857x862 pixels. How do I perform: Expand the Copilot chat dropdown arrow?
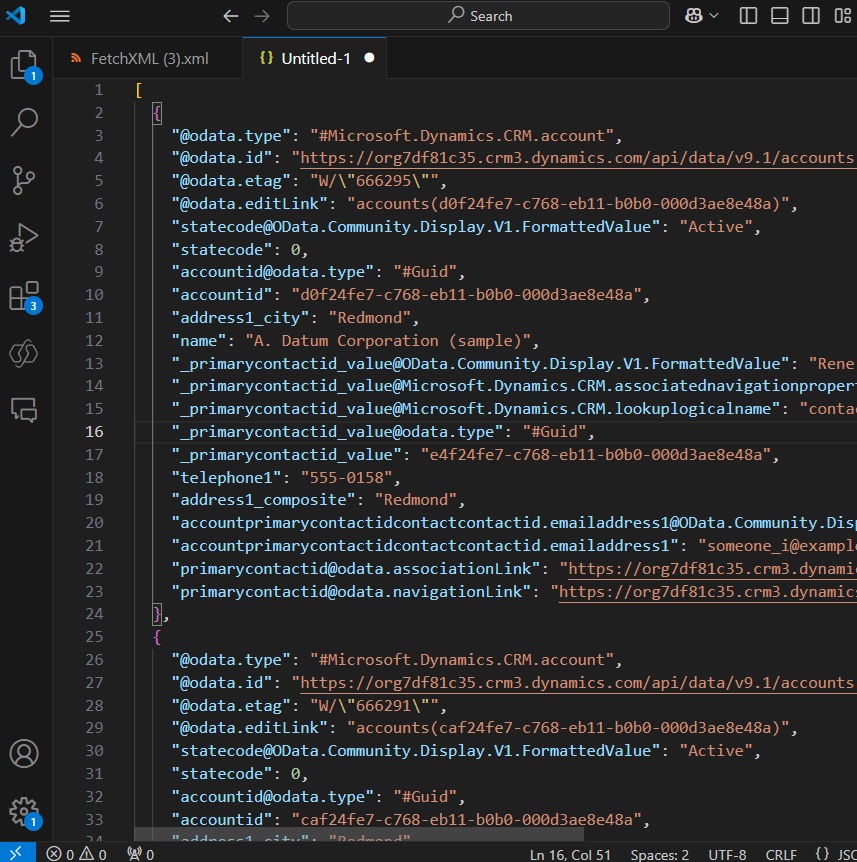pyautogui.click(x=714, y=15)
